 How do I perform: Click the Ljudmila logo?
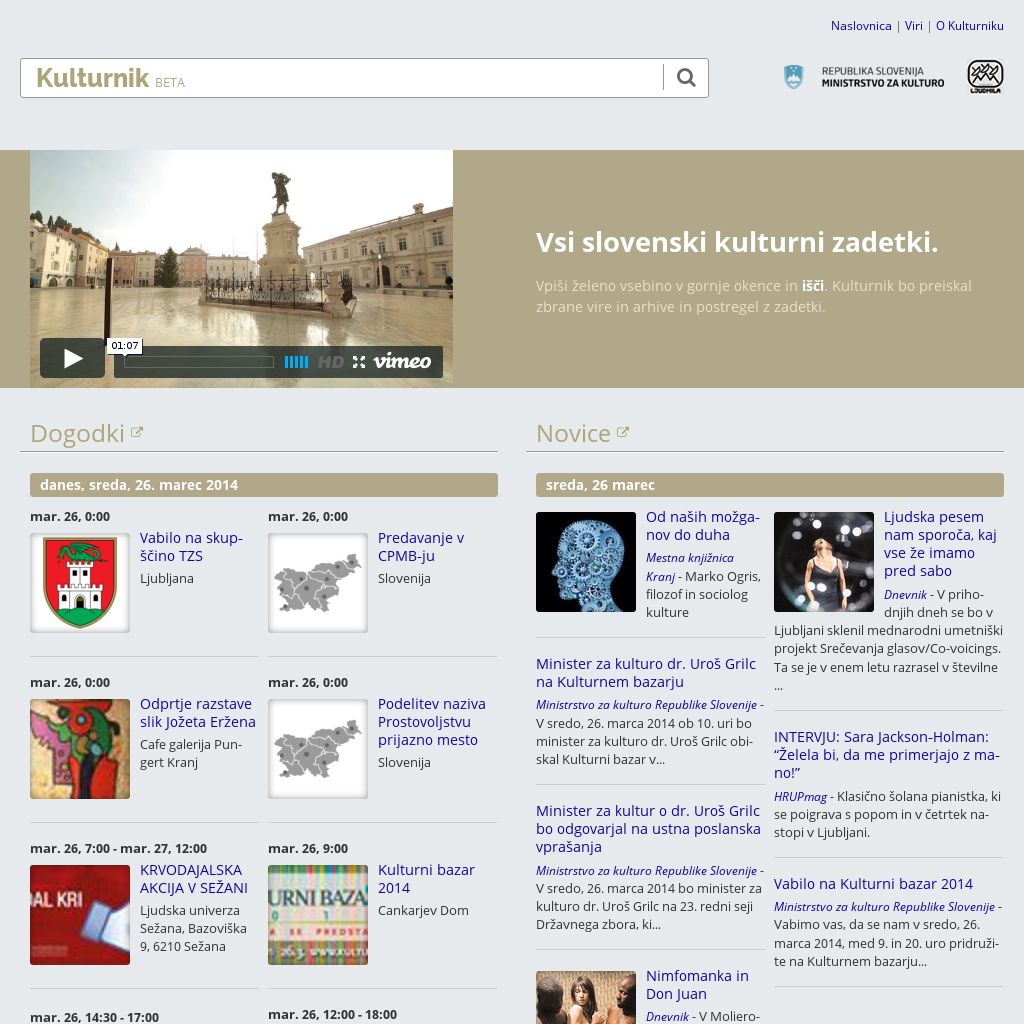click(984, 77)
